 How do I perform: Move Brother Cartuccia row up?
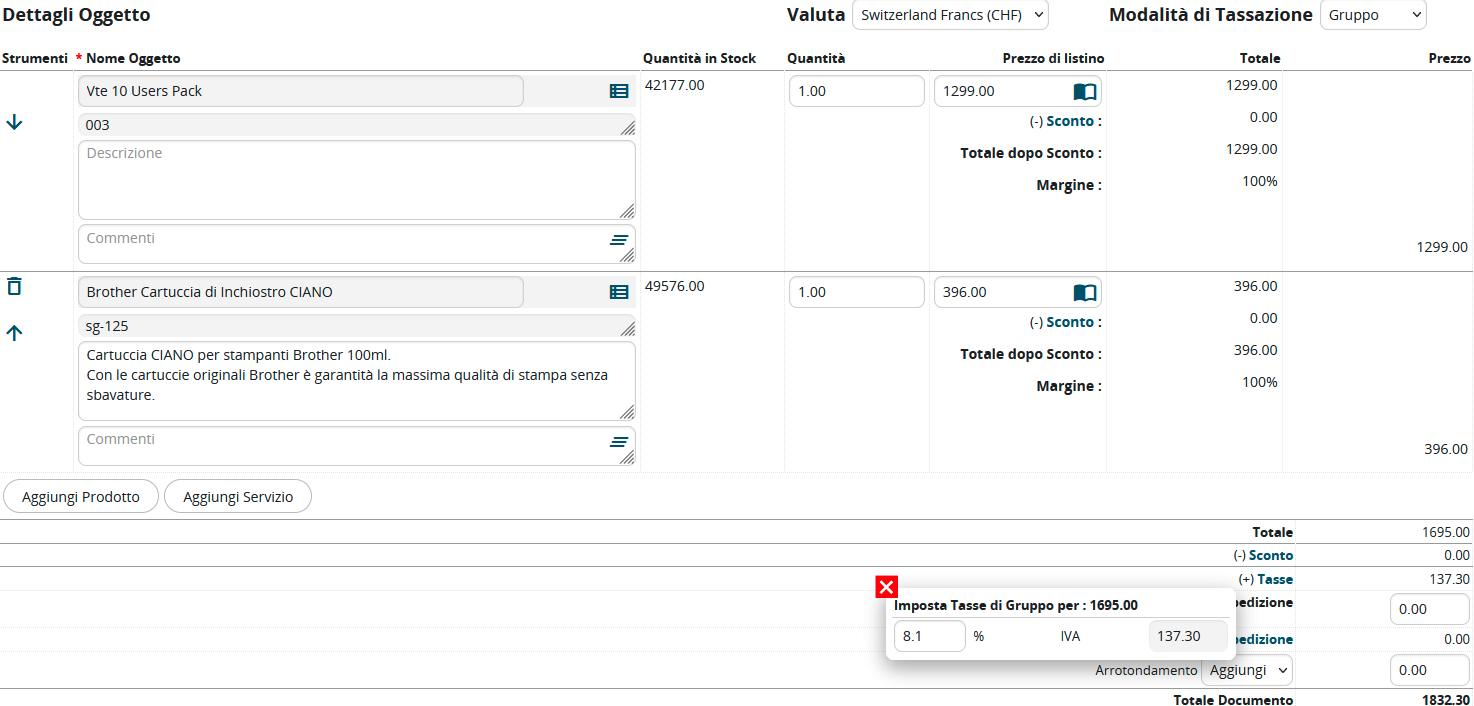pos(14,334)
